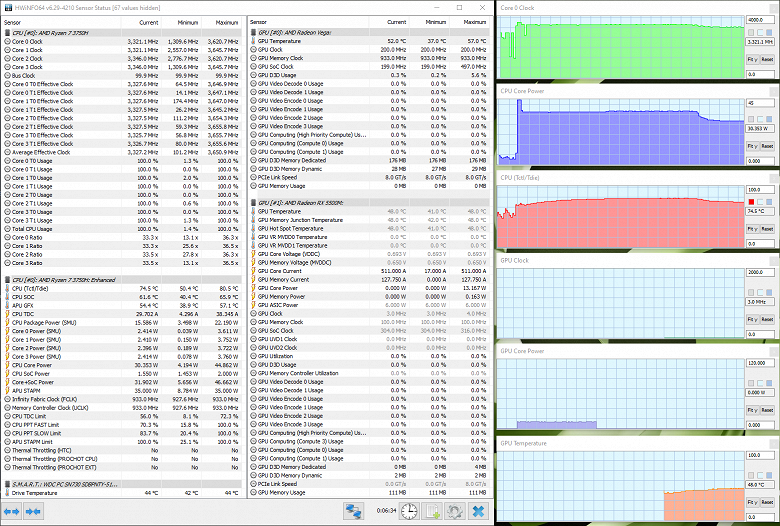Image resolution: width=780 pixels, height=526 pixels.
Task: Select the S.M.A.R.T. WDC PC SN730 group header
Action: pyautogui.click(x=121, y=484)
